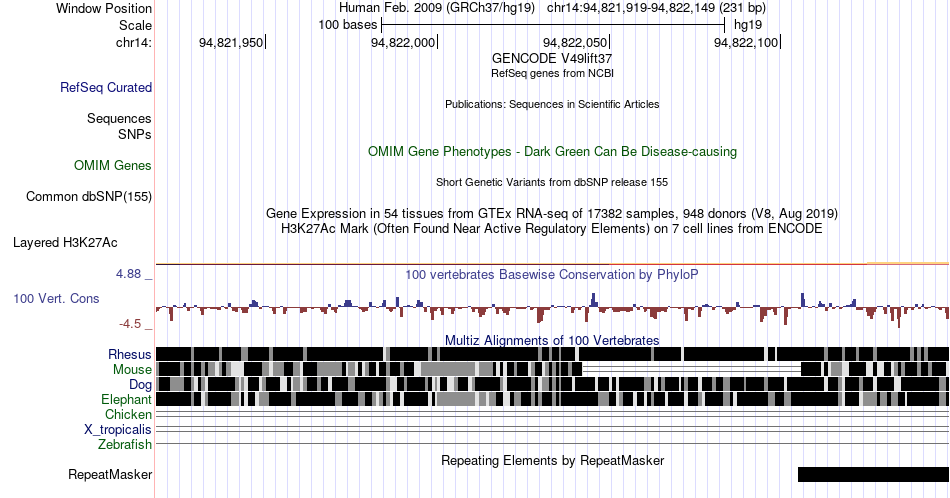
Task: Click the RefSeq genes from NCBI title
Action: coord(552,73)
